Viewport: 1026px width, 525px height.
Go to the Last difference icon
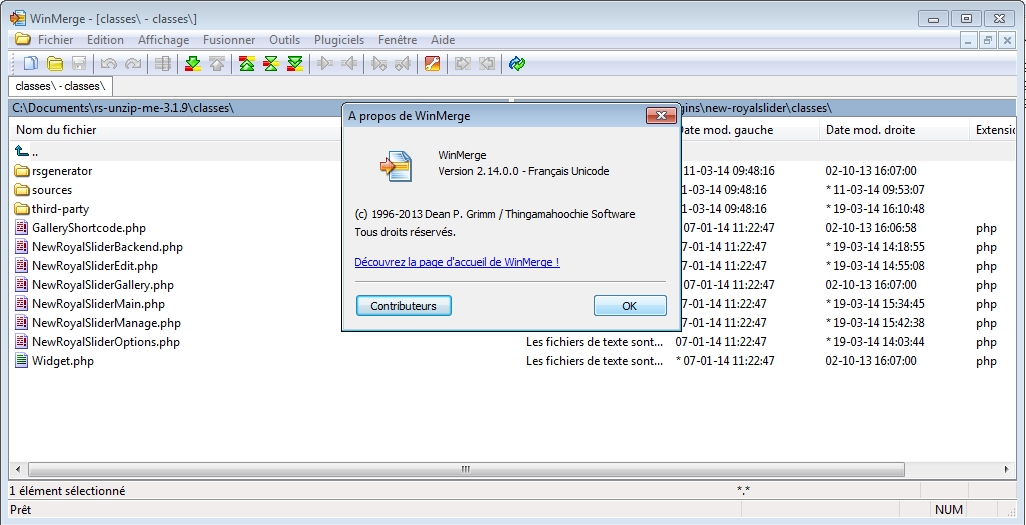(x=295, y=63)
